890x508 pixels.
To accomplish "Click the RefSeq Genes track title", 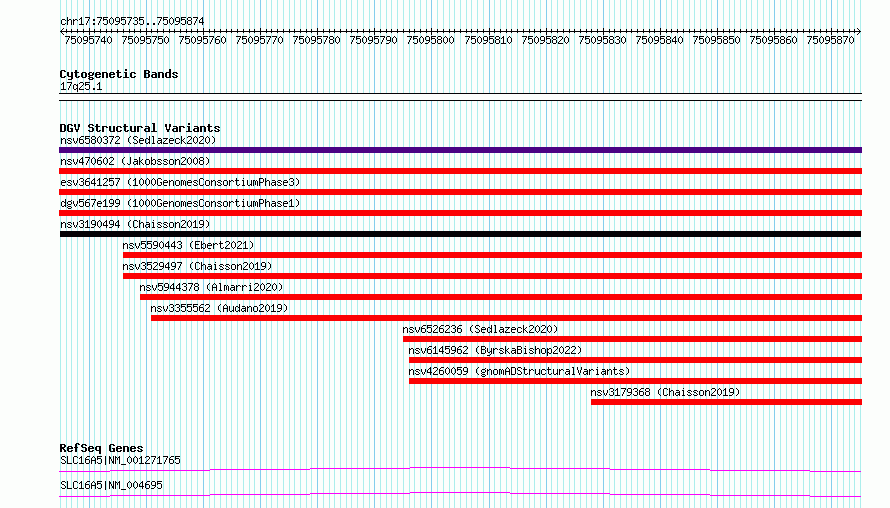I will (x=101, y=448).
